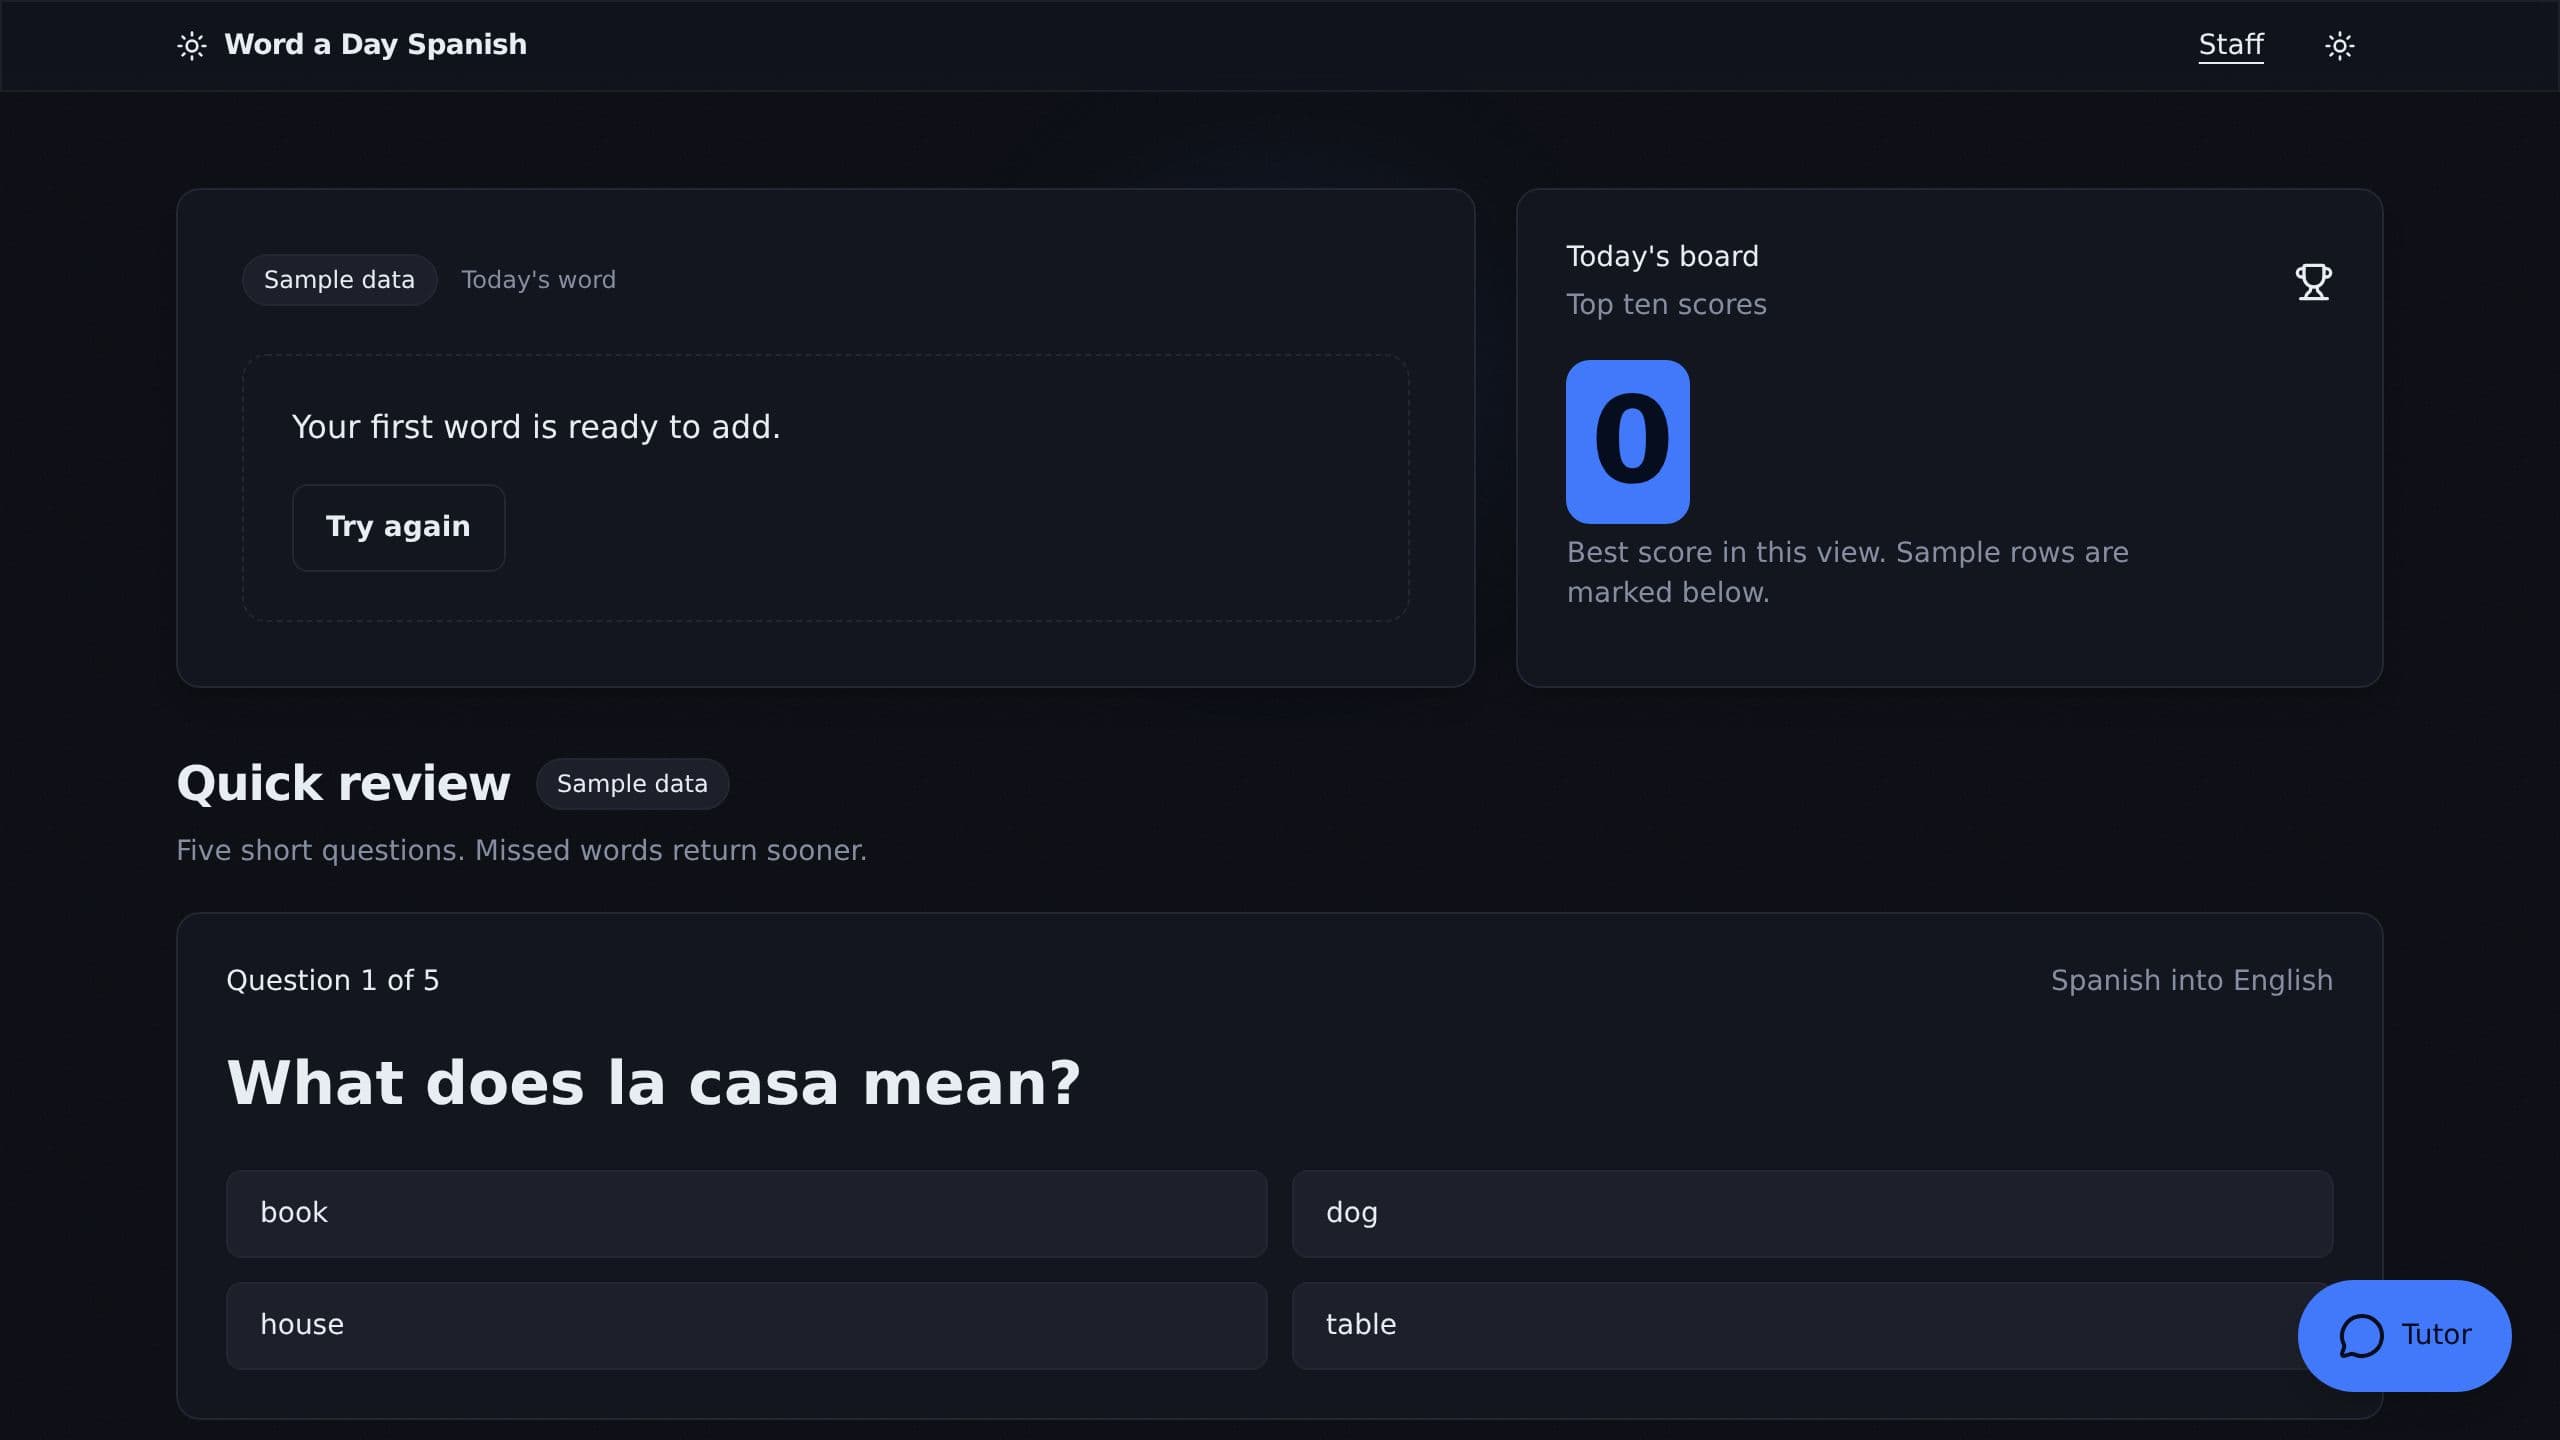Click the 'Today's word' label
Screen dimensions: 2560x1440
pyautogui.click(x=538, y=280)
